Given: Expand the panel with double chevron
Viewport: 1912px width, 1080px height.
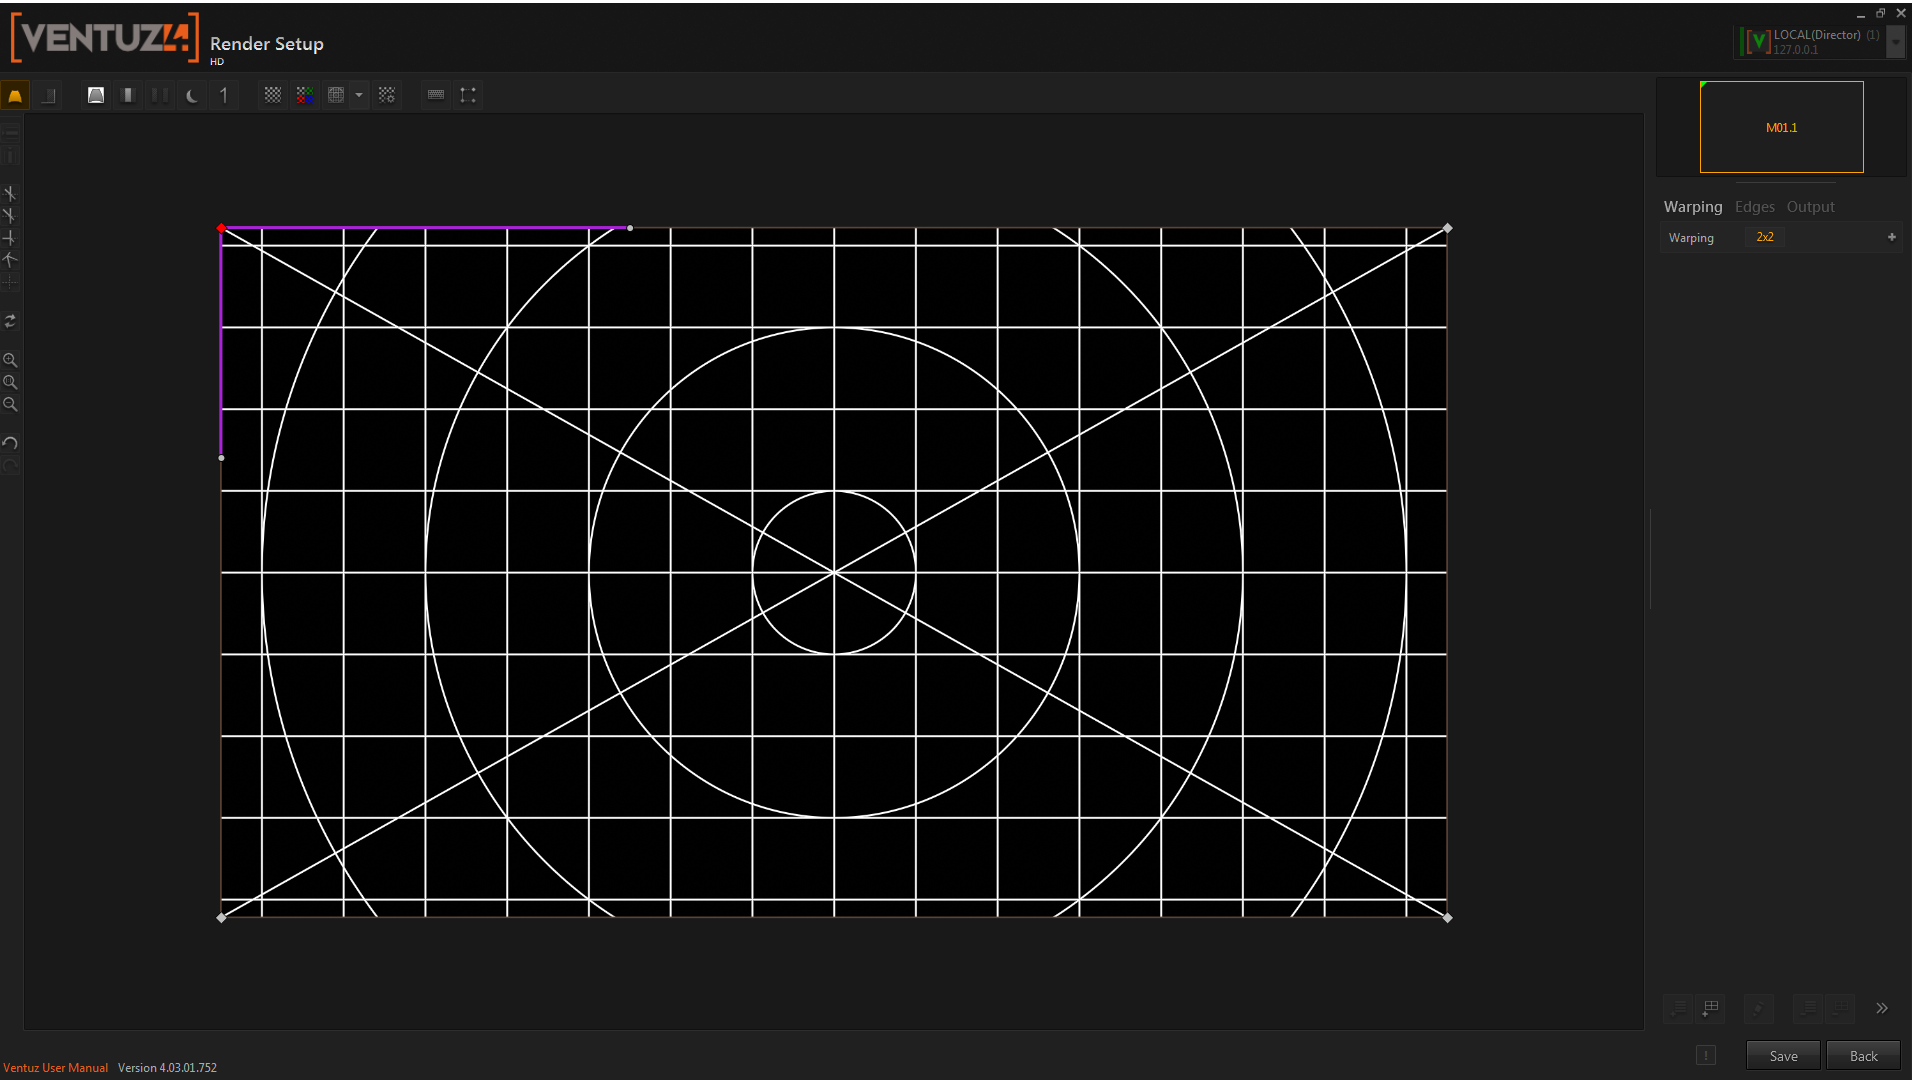Looking at the screenshot, I should (x=1882, y=1008).
